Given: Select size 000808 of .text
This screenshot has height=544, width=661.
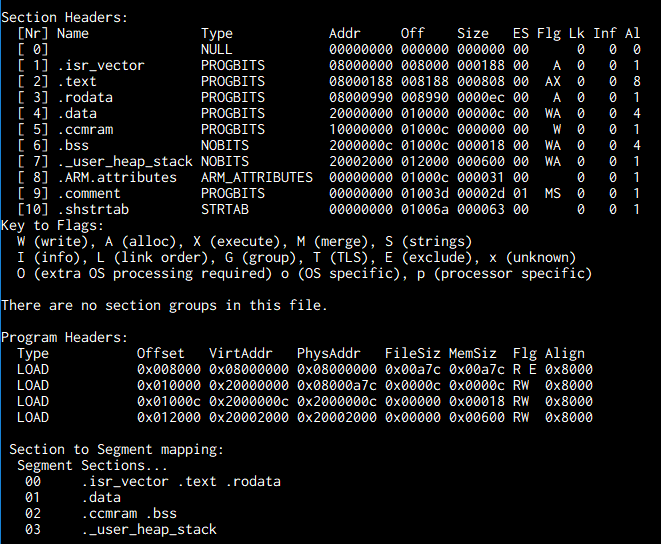Looking at the screenshot, I should (481, 81).
